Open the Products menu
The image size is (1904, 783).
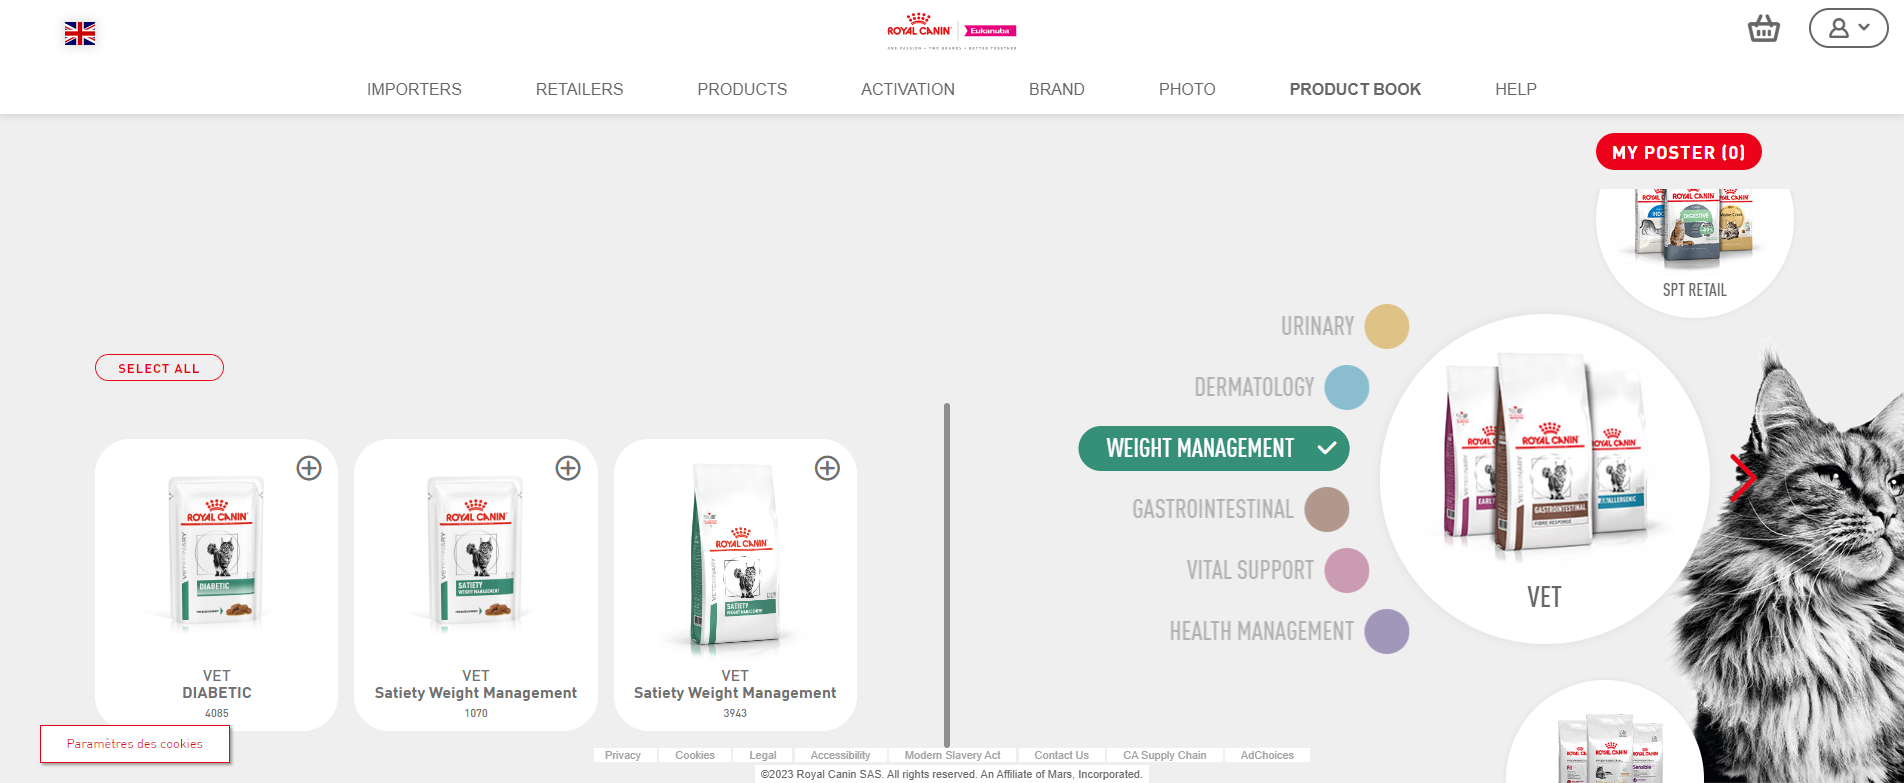[x=742, y=89]
